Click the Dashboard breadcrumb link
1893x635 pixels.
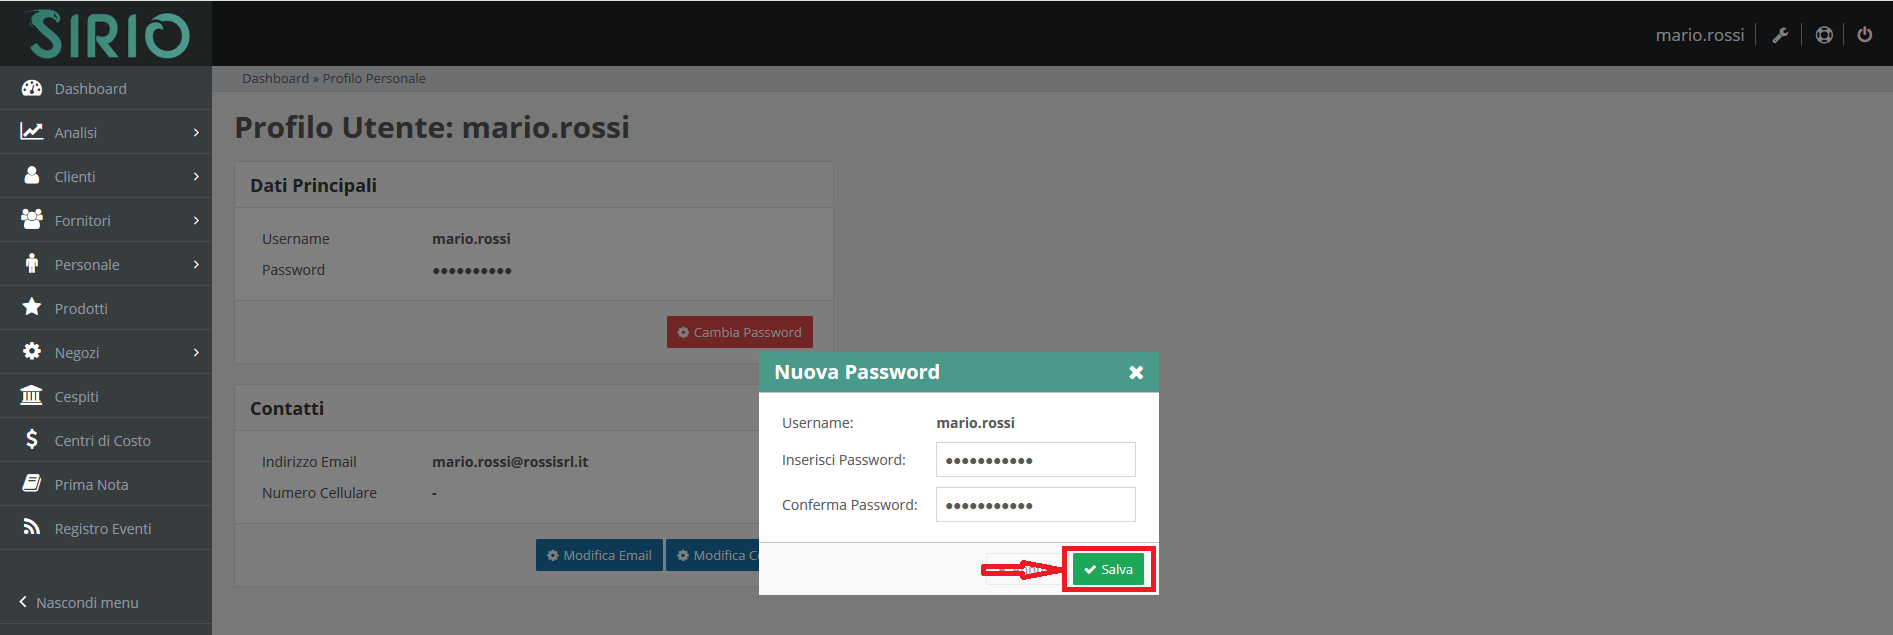(275, 78)
